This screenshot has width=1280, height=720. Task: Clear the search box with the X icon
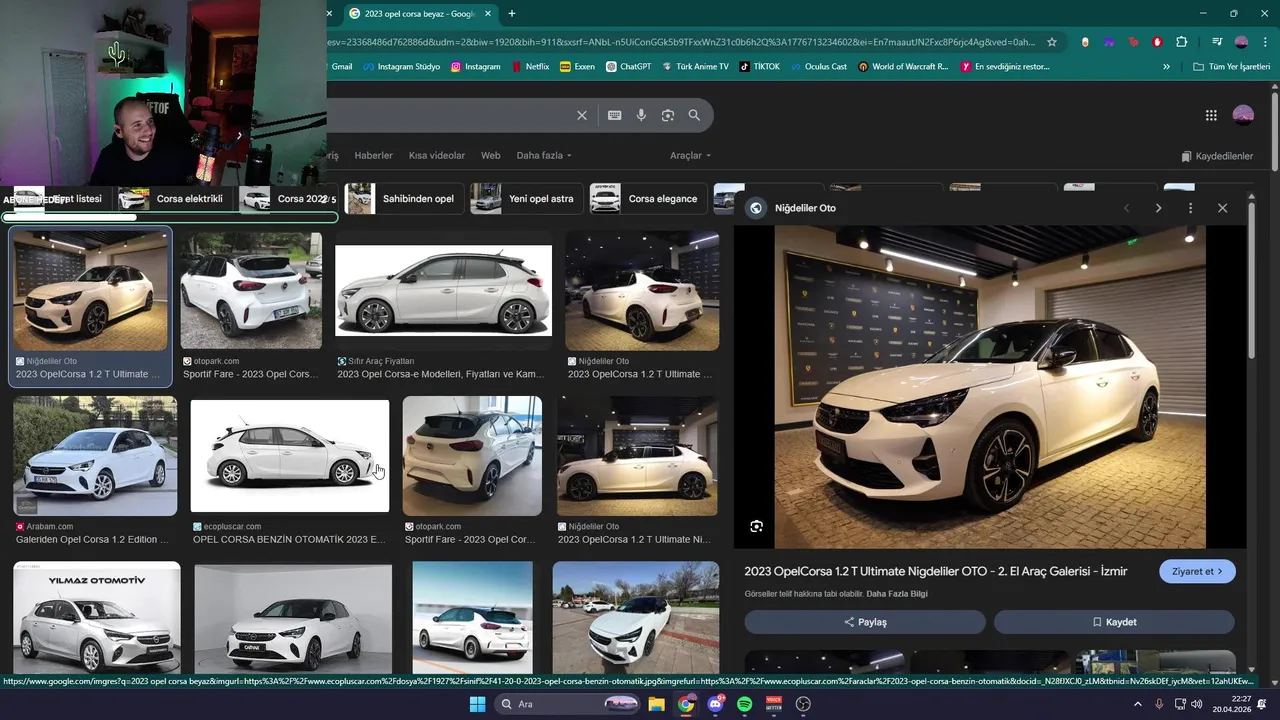click(582, 115)
